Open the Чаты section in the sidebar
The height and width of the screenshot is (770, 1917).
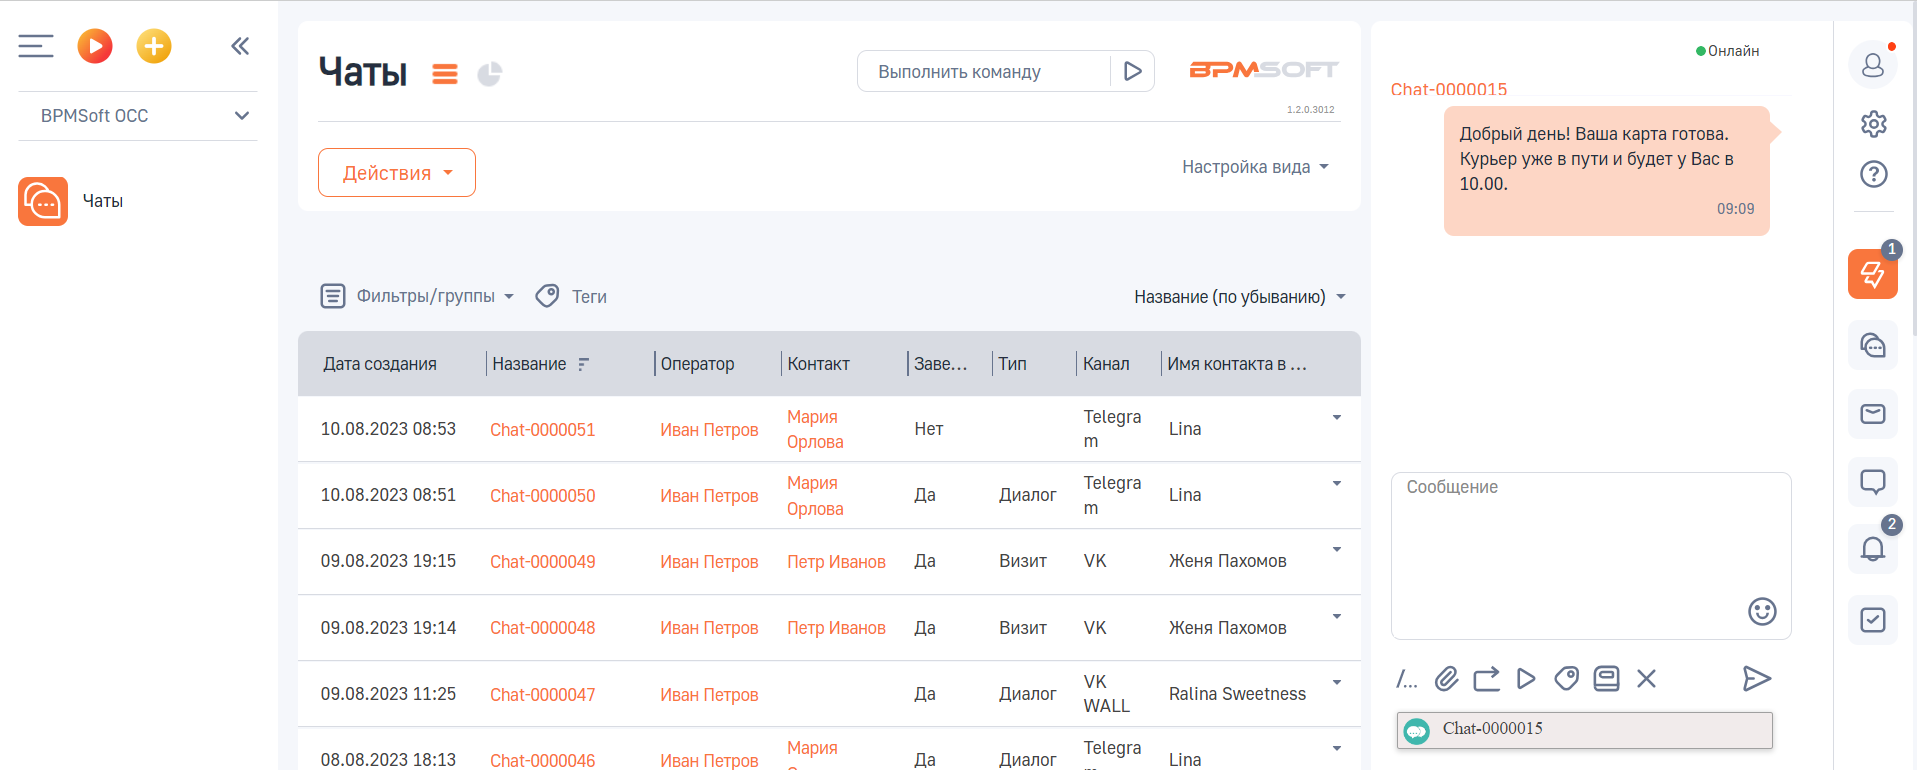71,201
